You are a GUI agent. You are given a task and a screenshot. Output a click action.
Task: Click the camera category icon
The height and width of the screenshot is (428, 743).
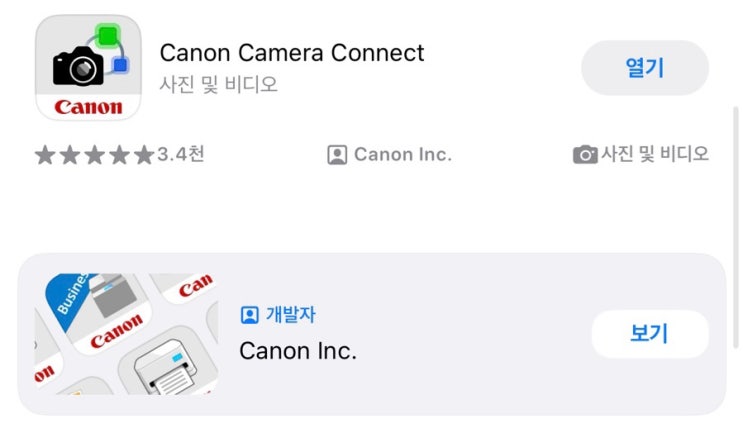point(585,155)
